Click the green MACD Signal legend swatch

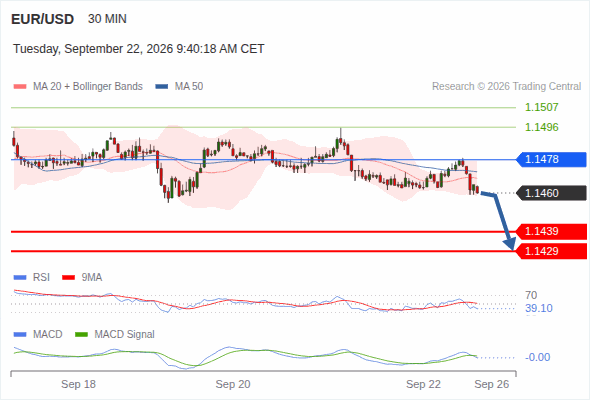click(82, 335)
